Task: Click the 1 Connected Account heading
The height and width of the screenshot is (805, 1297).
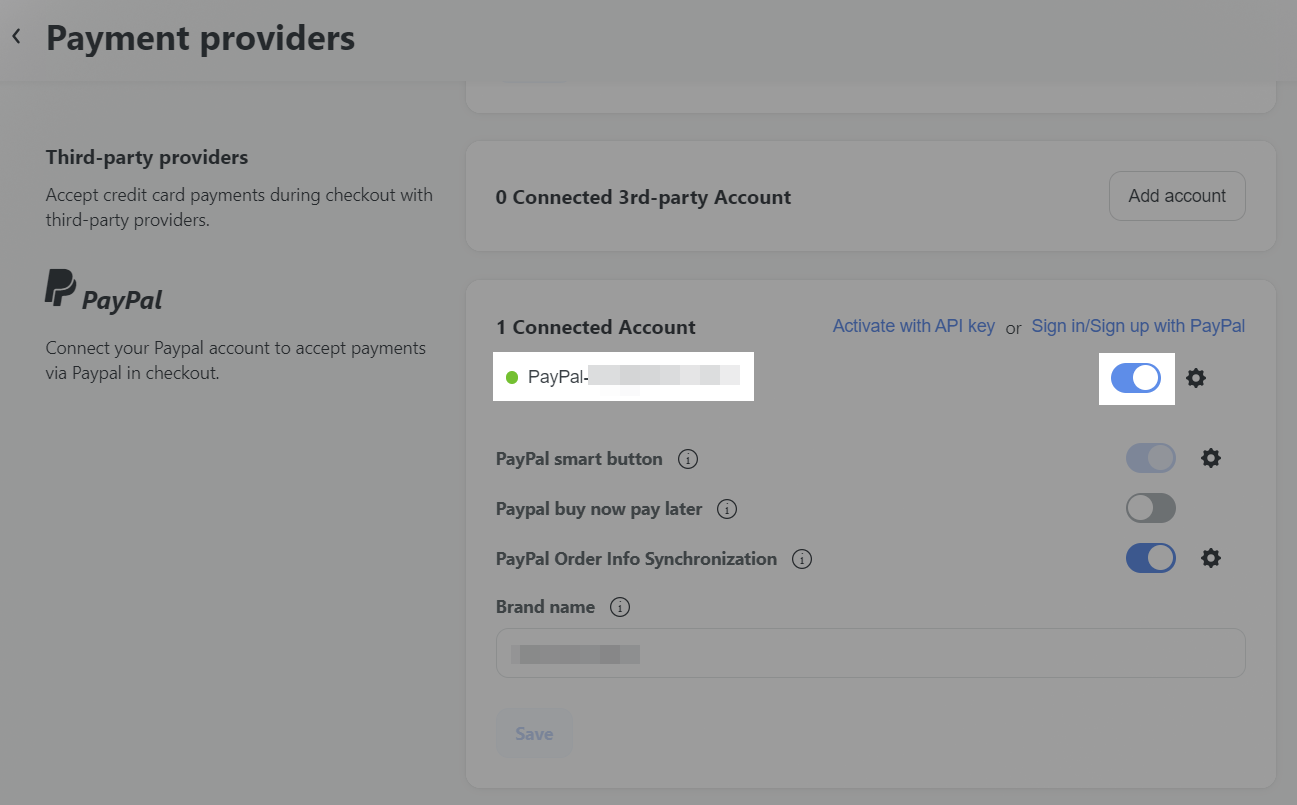Action: click(x=596, y=328)
